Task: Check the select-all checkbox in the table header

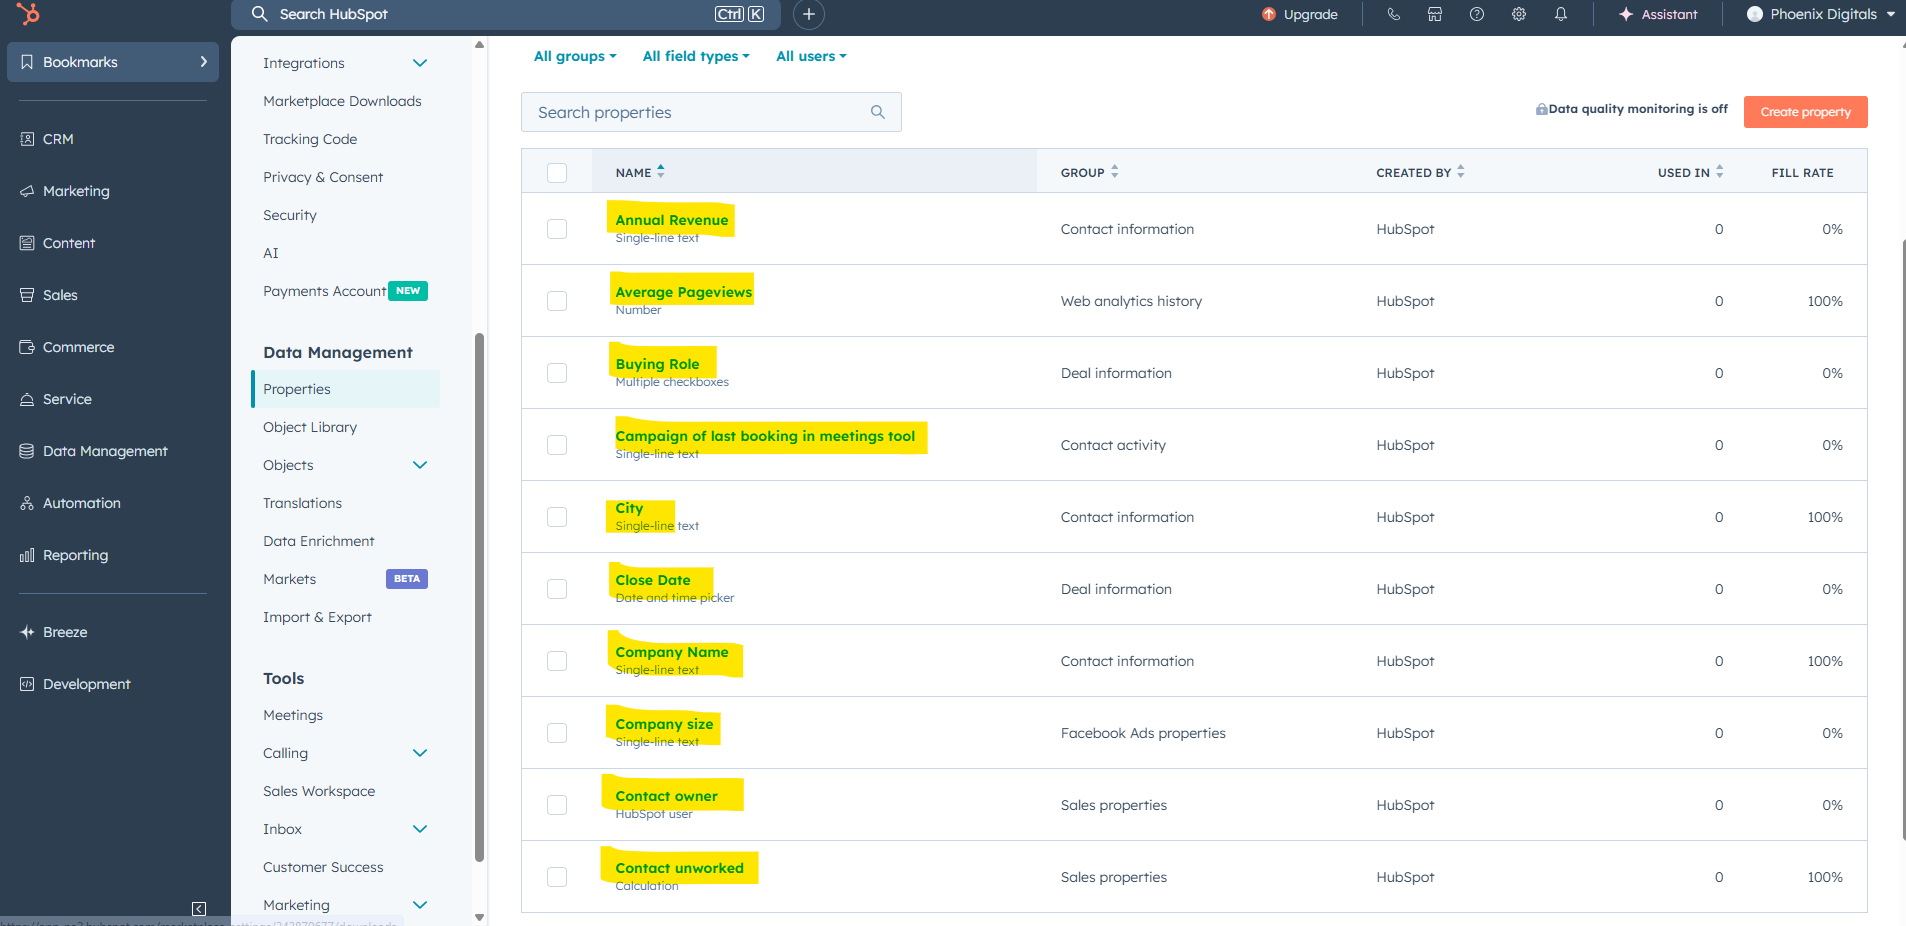Action: [556, 172]
